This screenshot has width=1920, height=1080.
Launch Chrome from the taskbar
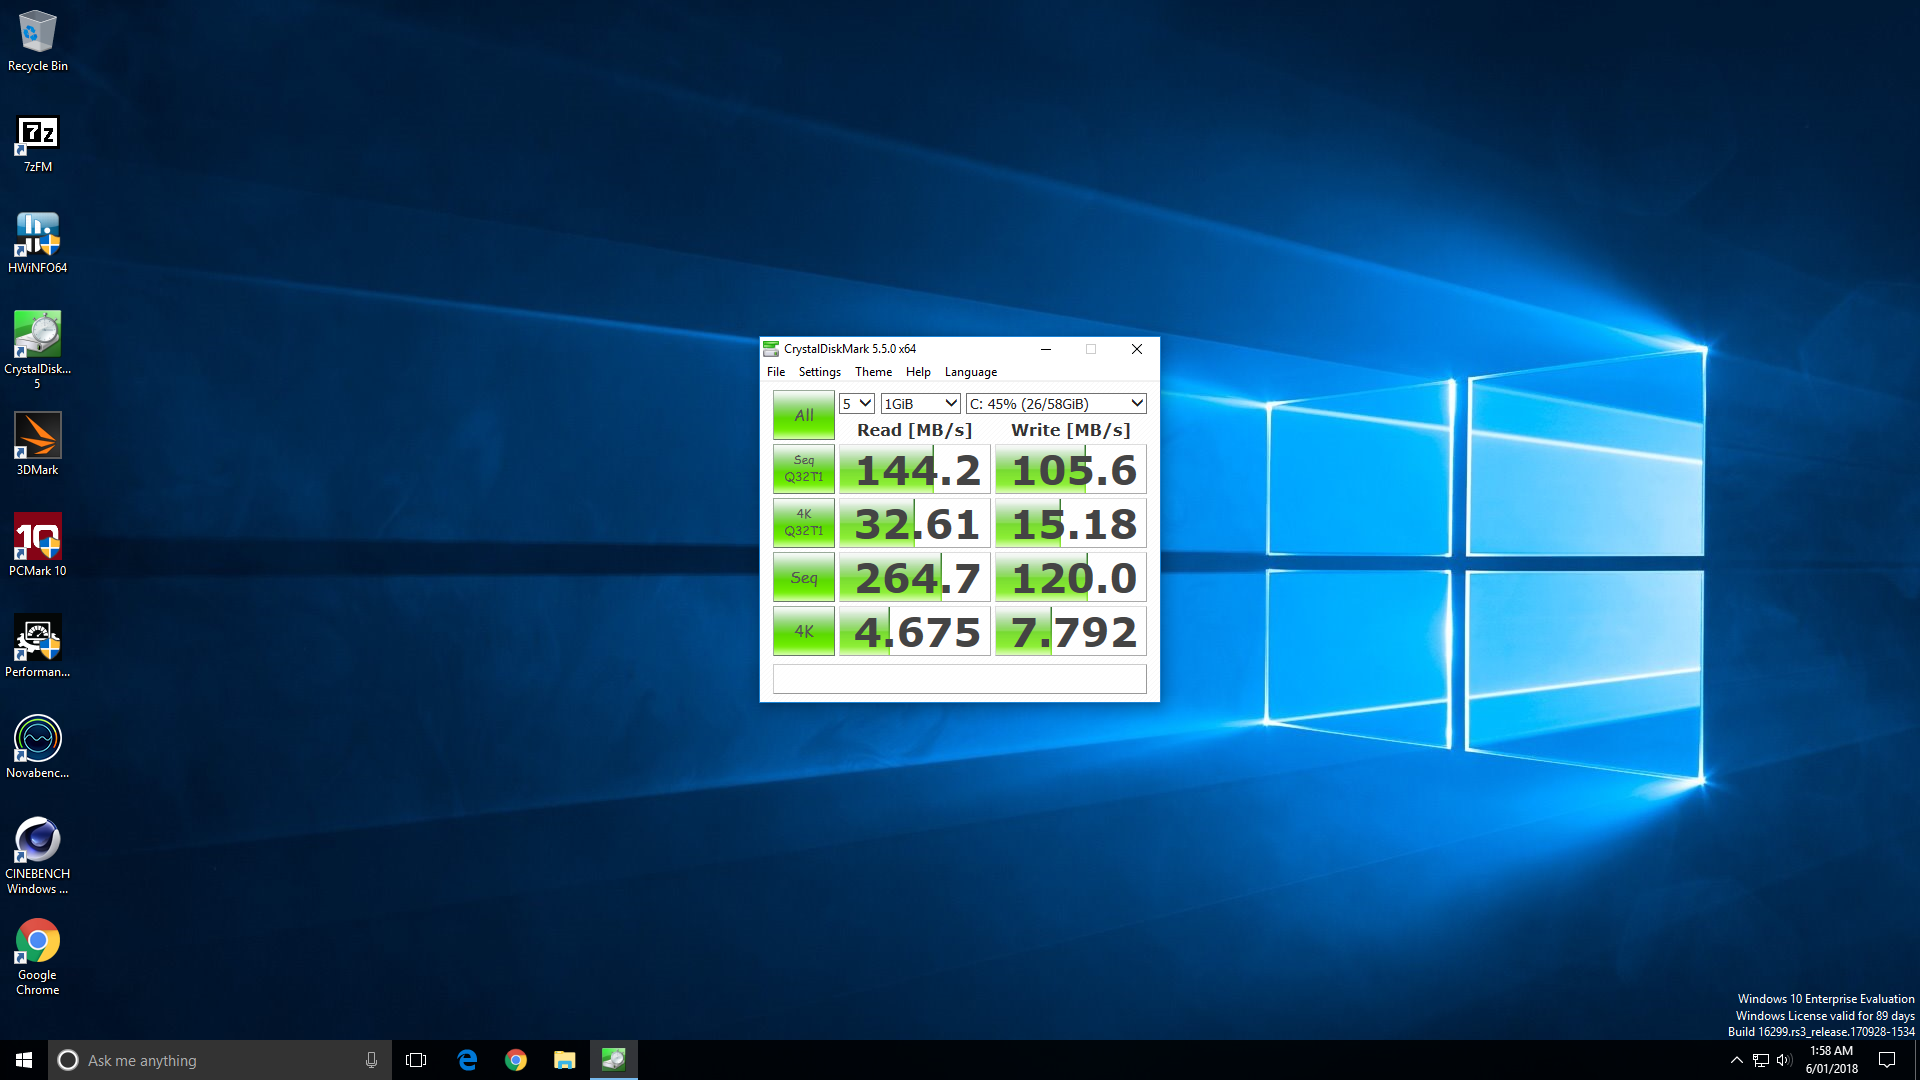pyautogui.click(x=516, y=1060)
